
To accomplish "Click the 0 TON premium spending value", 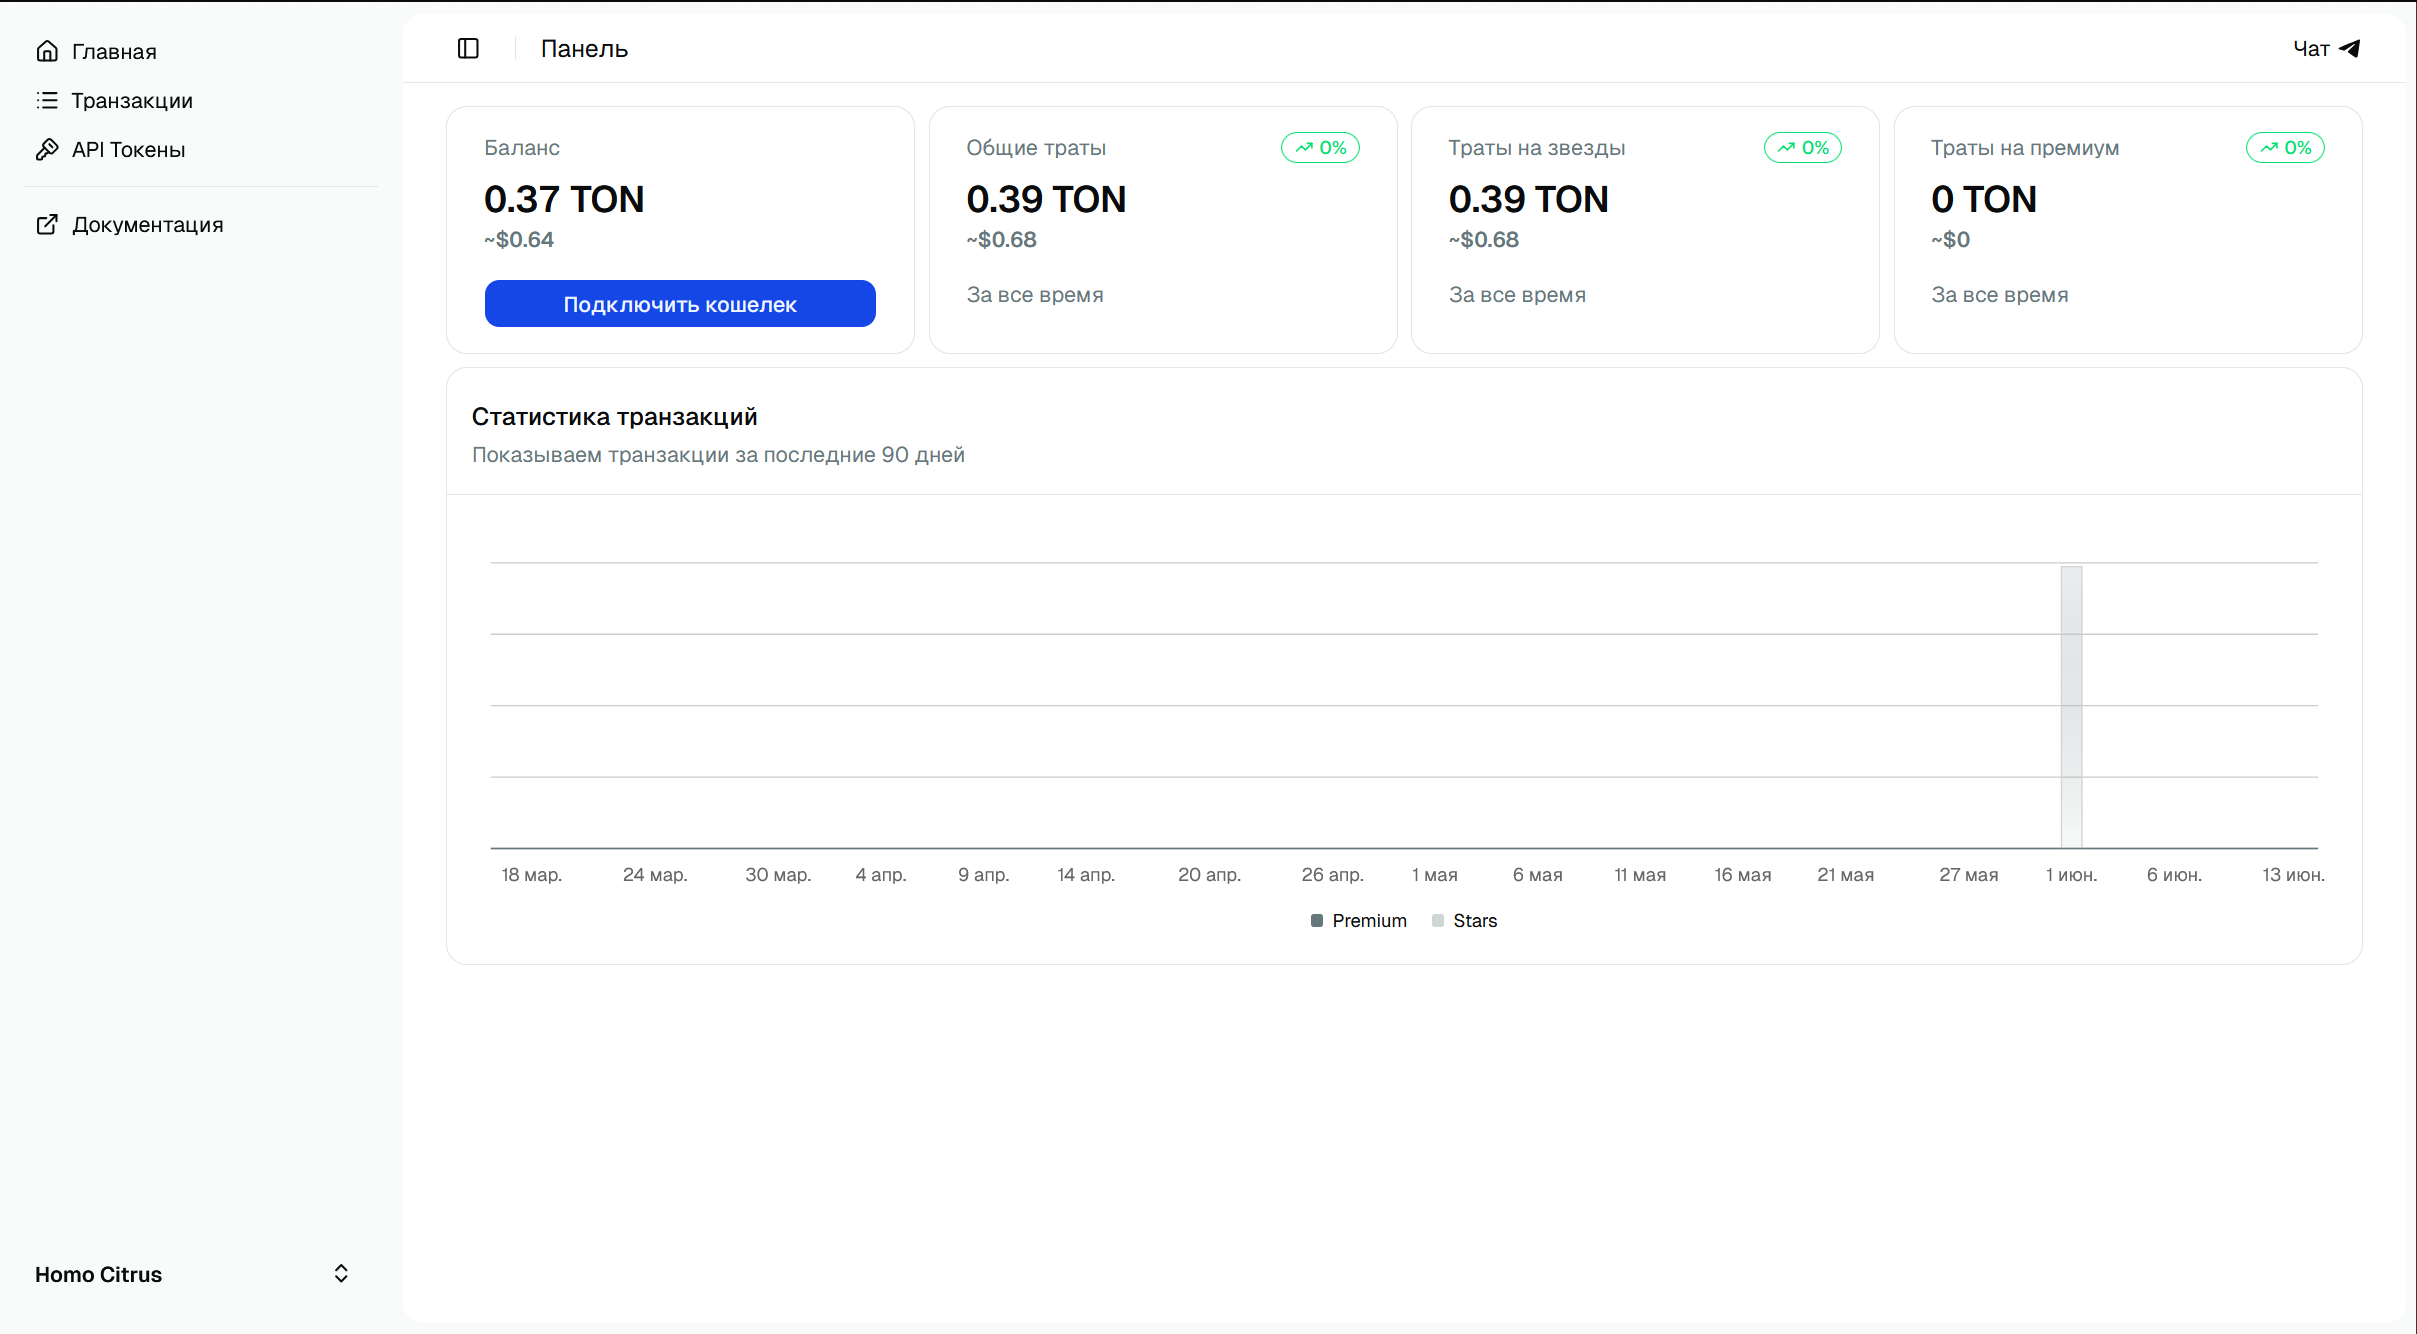I will tap(1984, 199).
